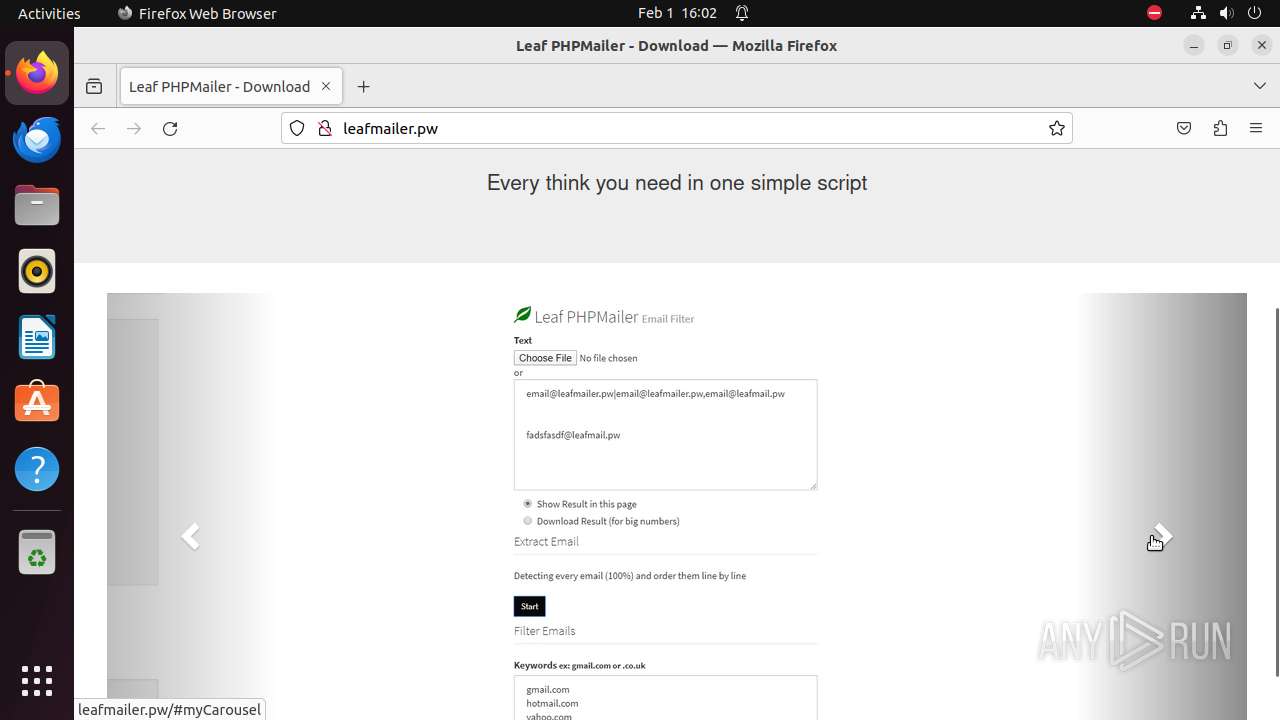Click the tagline "Every think you need in one simple script"
The image size is (1280, 720).
[677, 183]
